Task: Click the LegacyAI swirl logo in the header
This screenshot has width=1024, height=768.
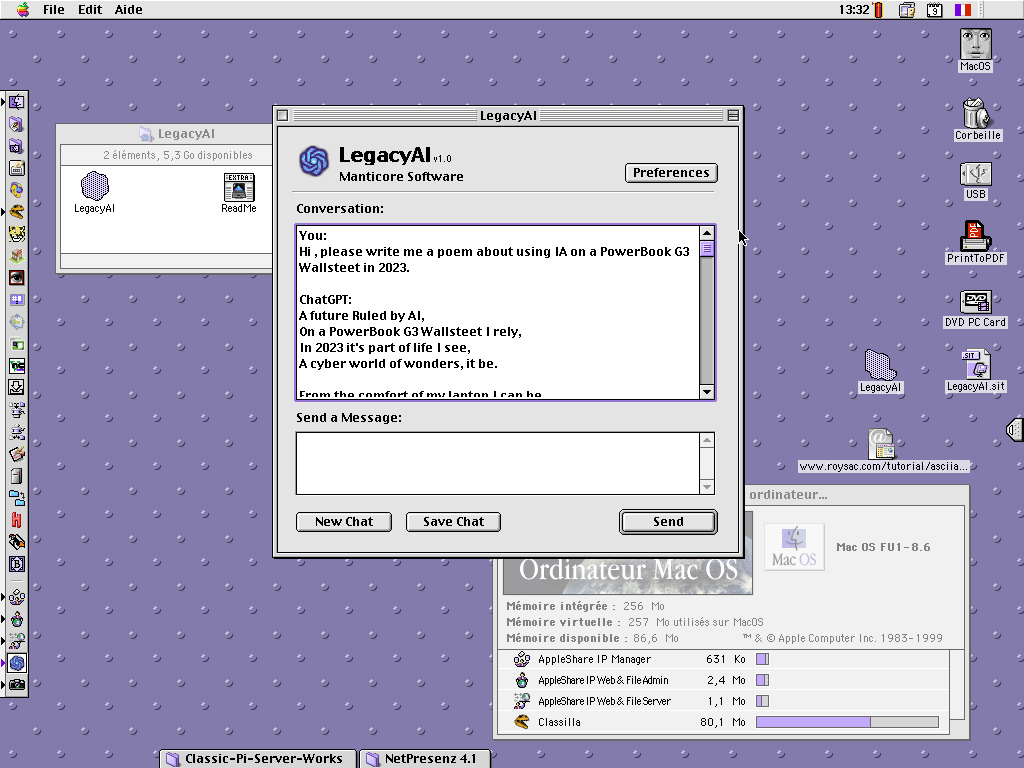Action: click(x=313, y=161)
